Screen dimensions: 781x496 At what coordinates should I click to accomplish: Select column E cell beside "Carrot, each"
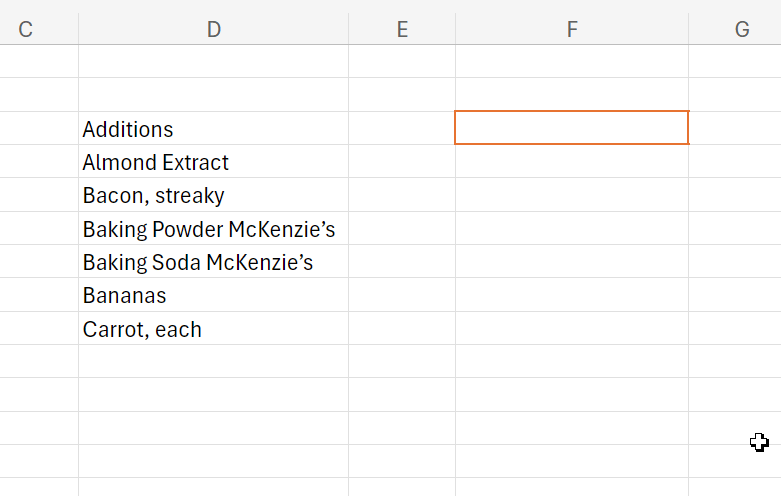tap(402, 329)
